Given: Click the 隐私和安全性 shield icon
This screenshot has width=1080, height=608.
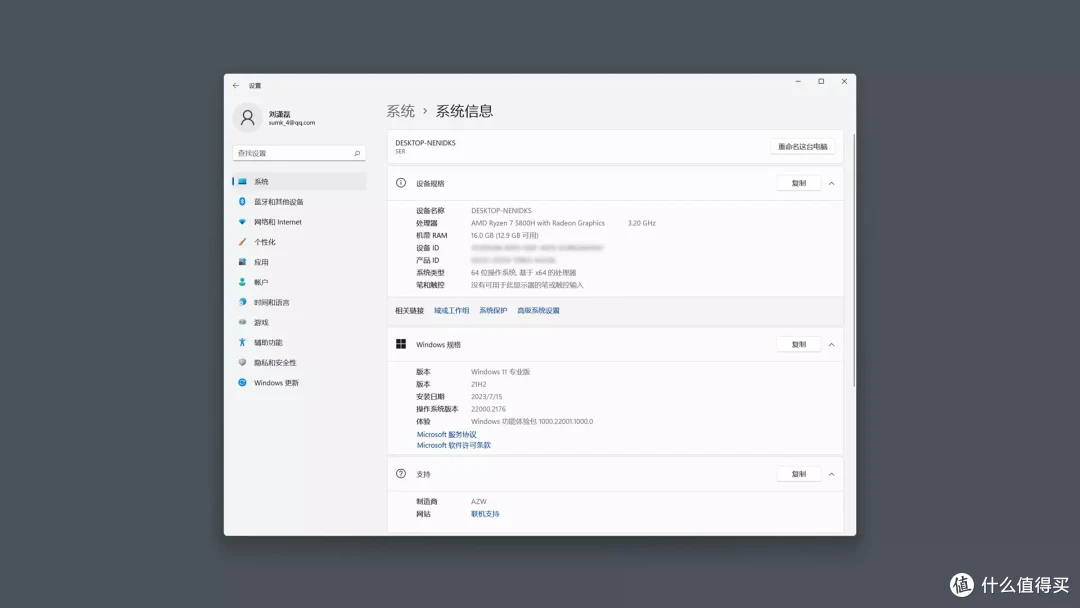Looking at the screenshot, I should point(242,362).
